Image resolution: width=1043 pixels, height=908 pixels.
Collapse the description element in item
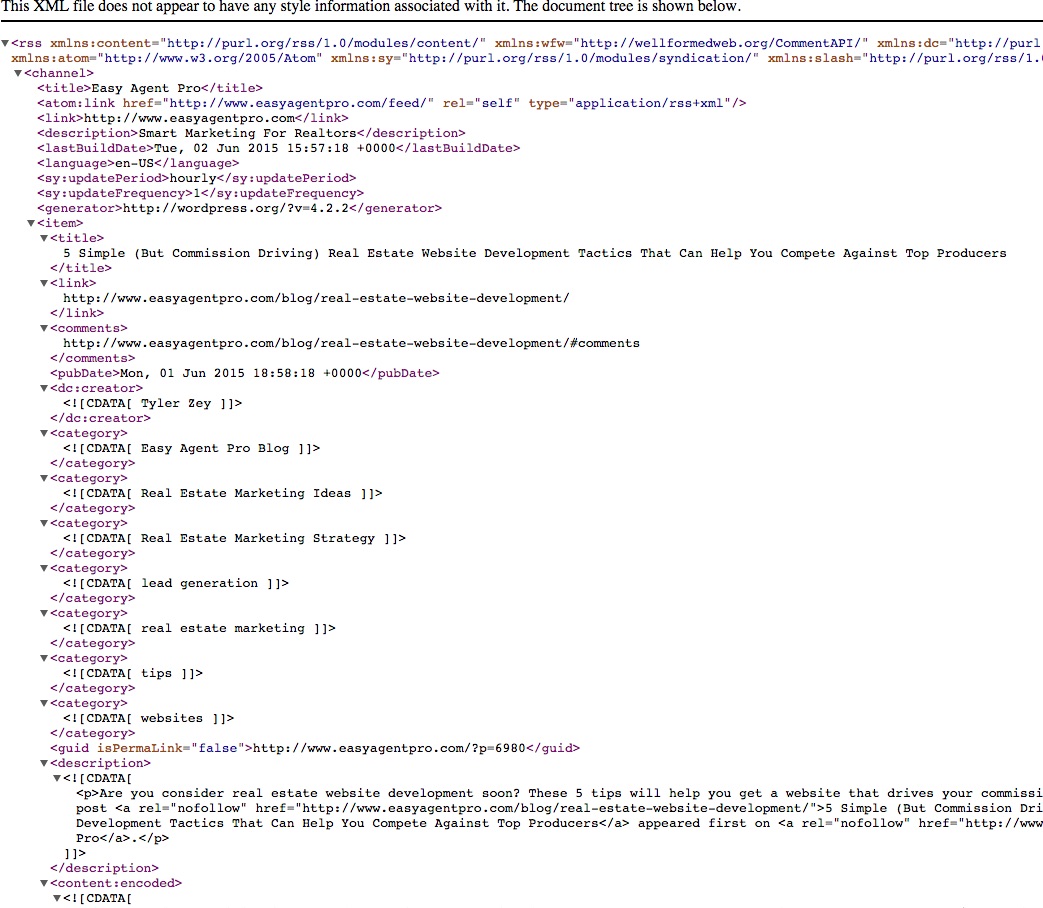(44, 764)
